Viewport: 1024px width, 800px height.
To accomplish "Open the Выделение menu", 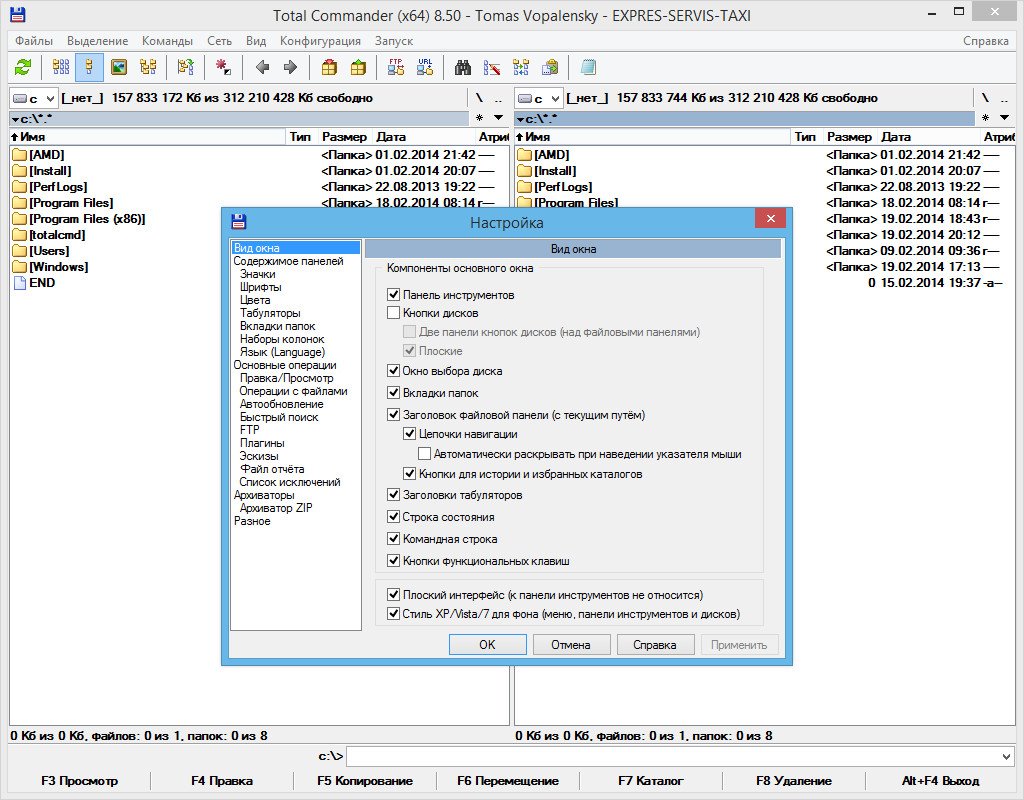I will click(x=97, y=40).
